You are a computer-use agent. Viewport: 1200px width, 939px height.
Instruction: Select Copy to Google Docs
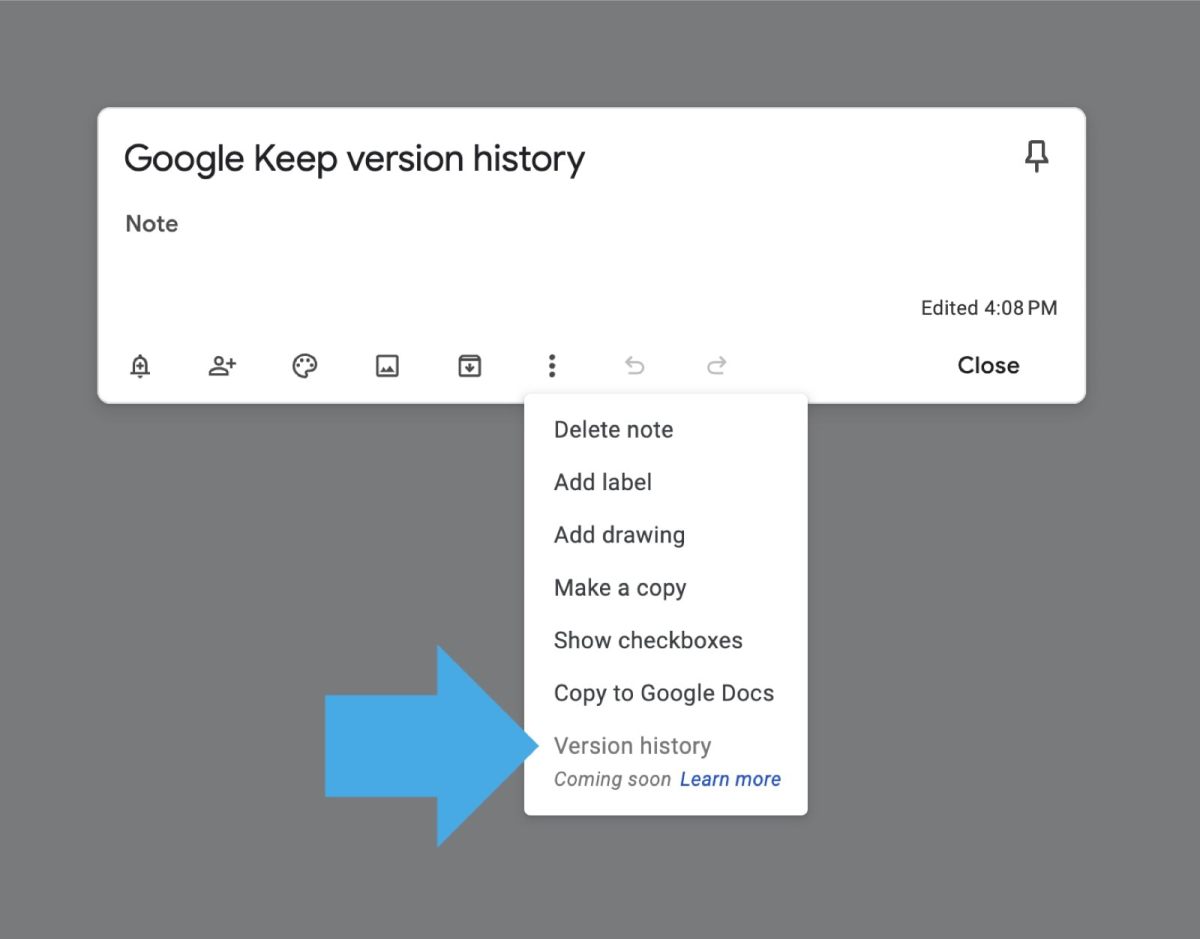click(664, 693)
